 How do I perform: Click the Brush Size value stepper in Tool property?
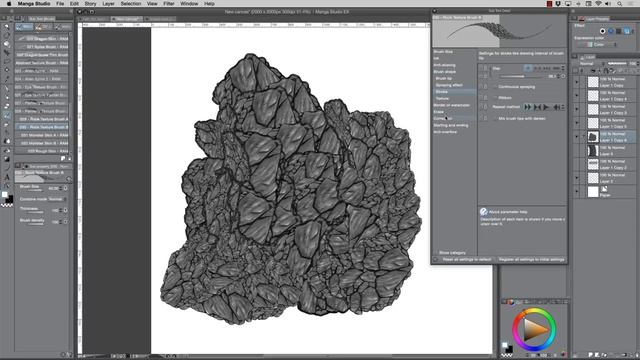pyautogui.click(x=61, y=188)
